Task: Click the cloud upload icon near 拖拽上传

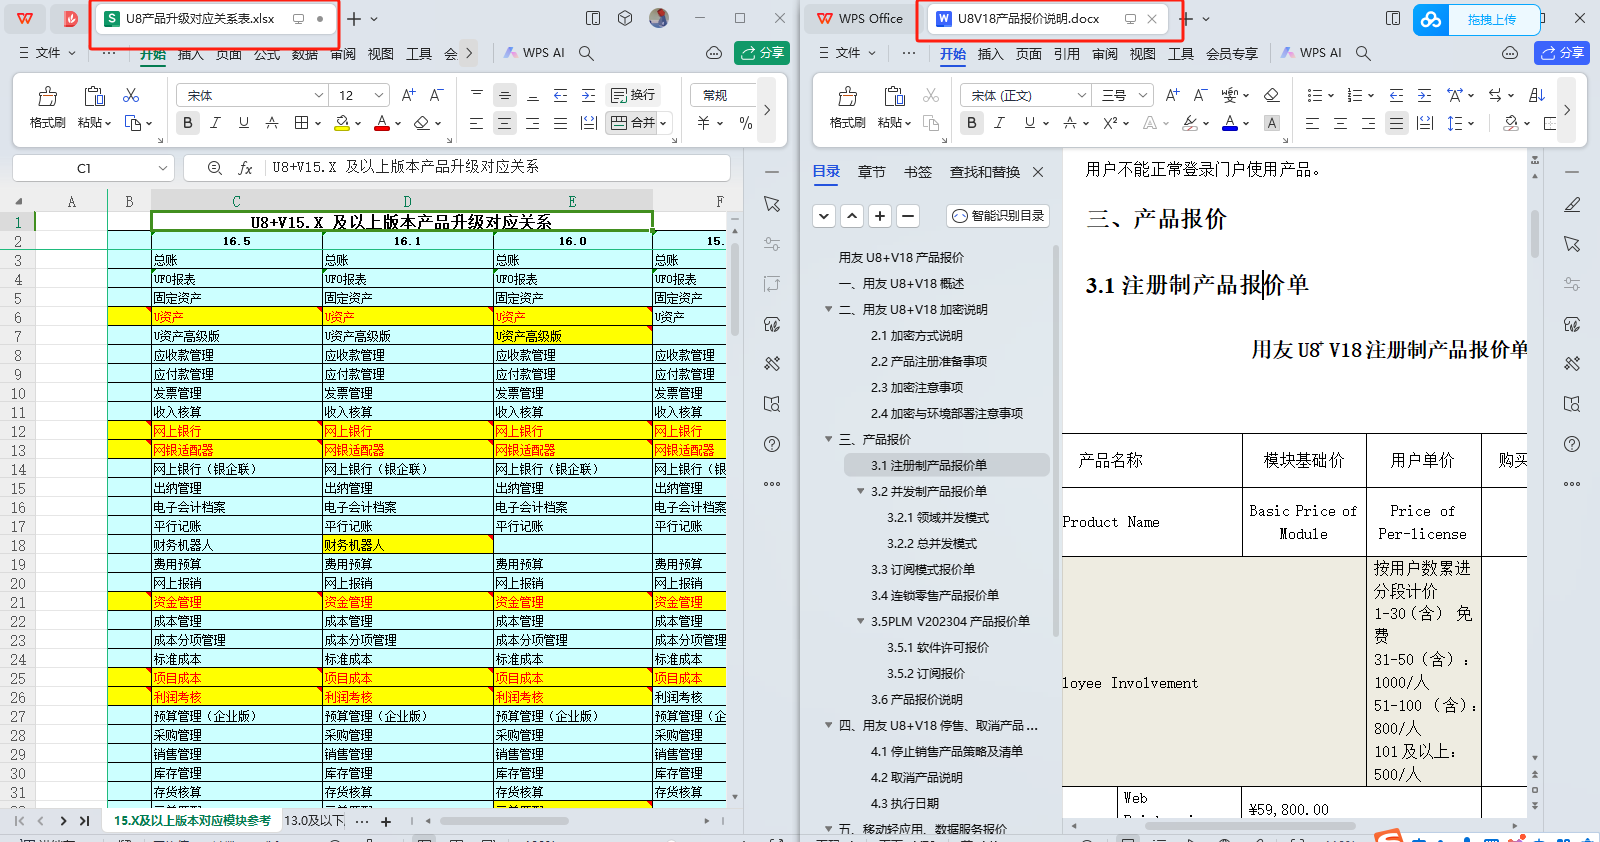Action: (x=1432, y=19)
